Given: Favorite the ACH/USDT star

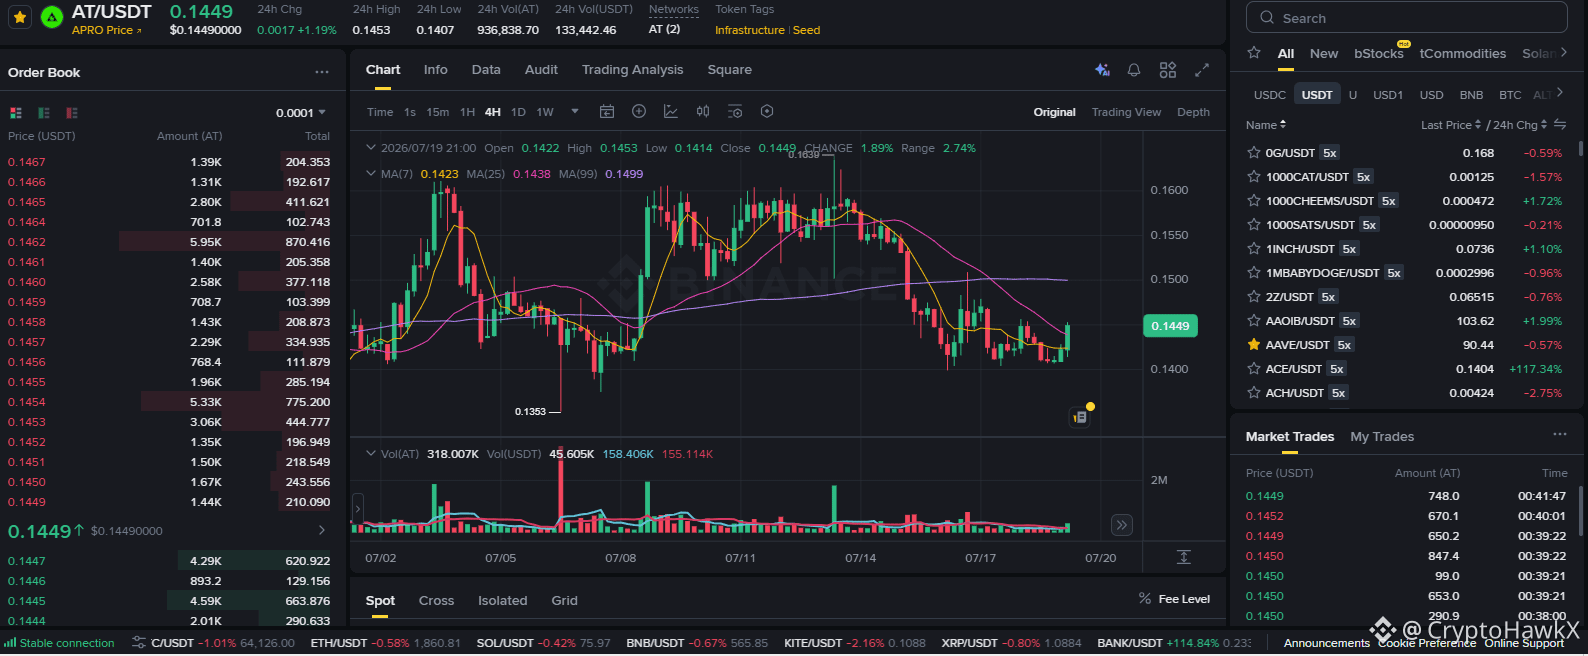Looking at the screenshot, I should (x=1254, y=393).
